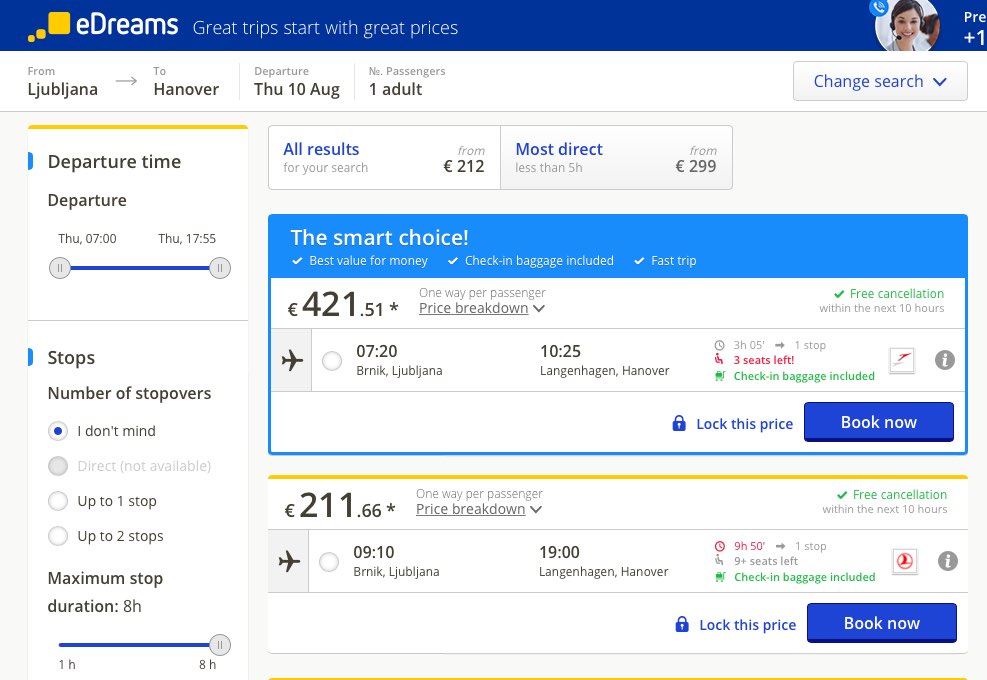987x680 pixels.
Task: Click padlock icon next to €421.51 Lock this price
Action: click(x=679, y=423)
